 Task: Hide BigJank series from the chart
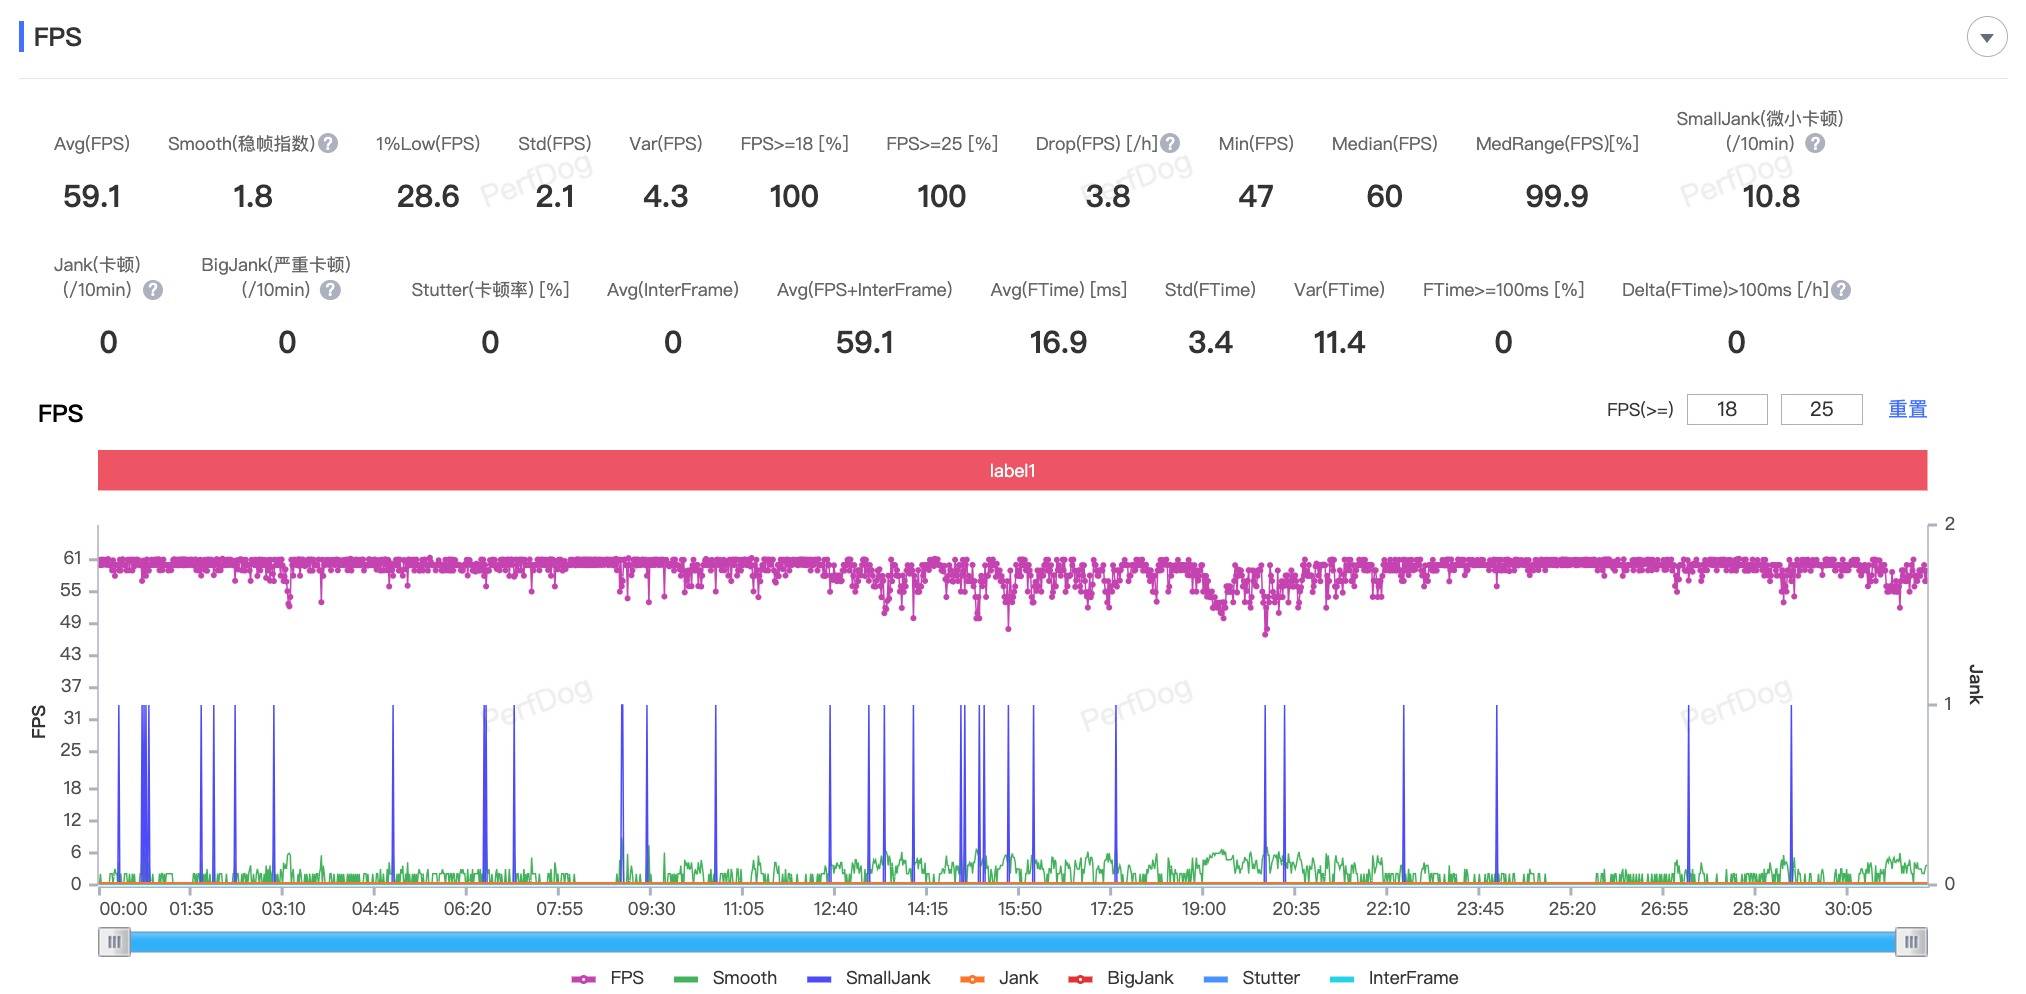tap(1121, 978)
